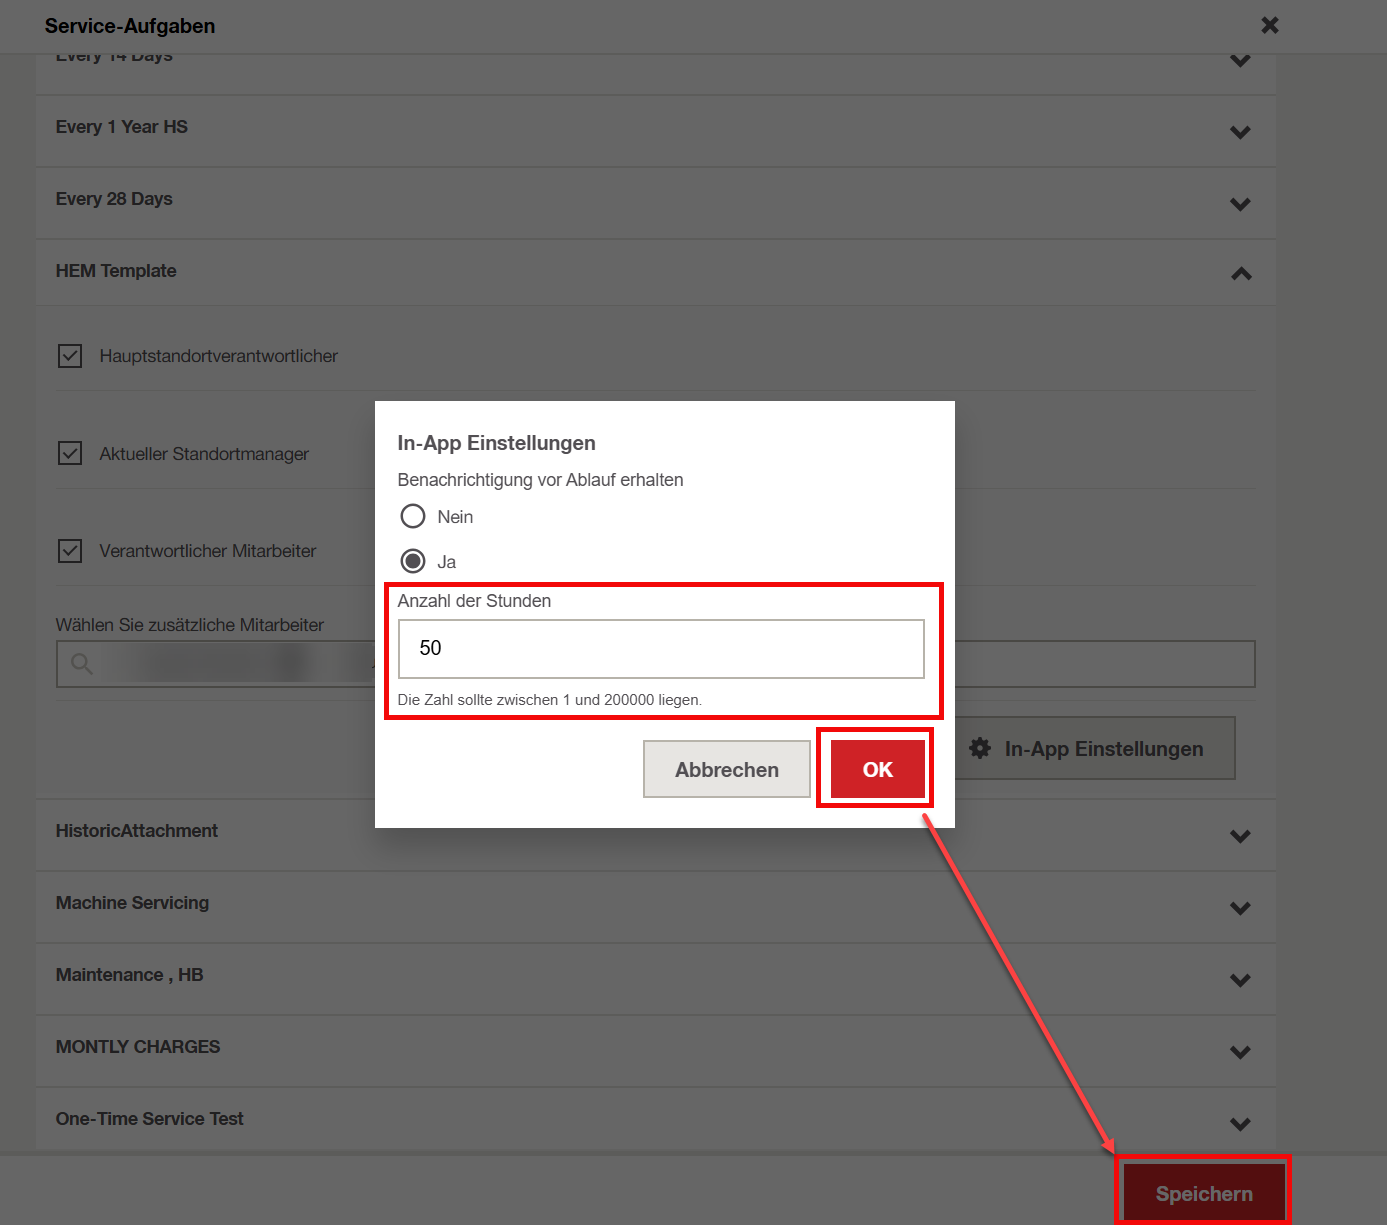Click the Abbrechen button
Screen dimensions: 1387x1225
(x=726, y=769)
